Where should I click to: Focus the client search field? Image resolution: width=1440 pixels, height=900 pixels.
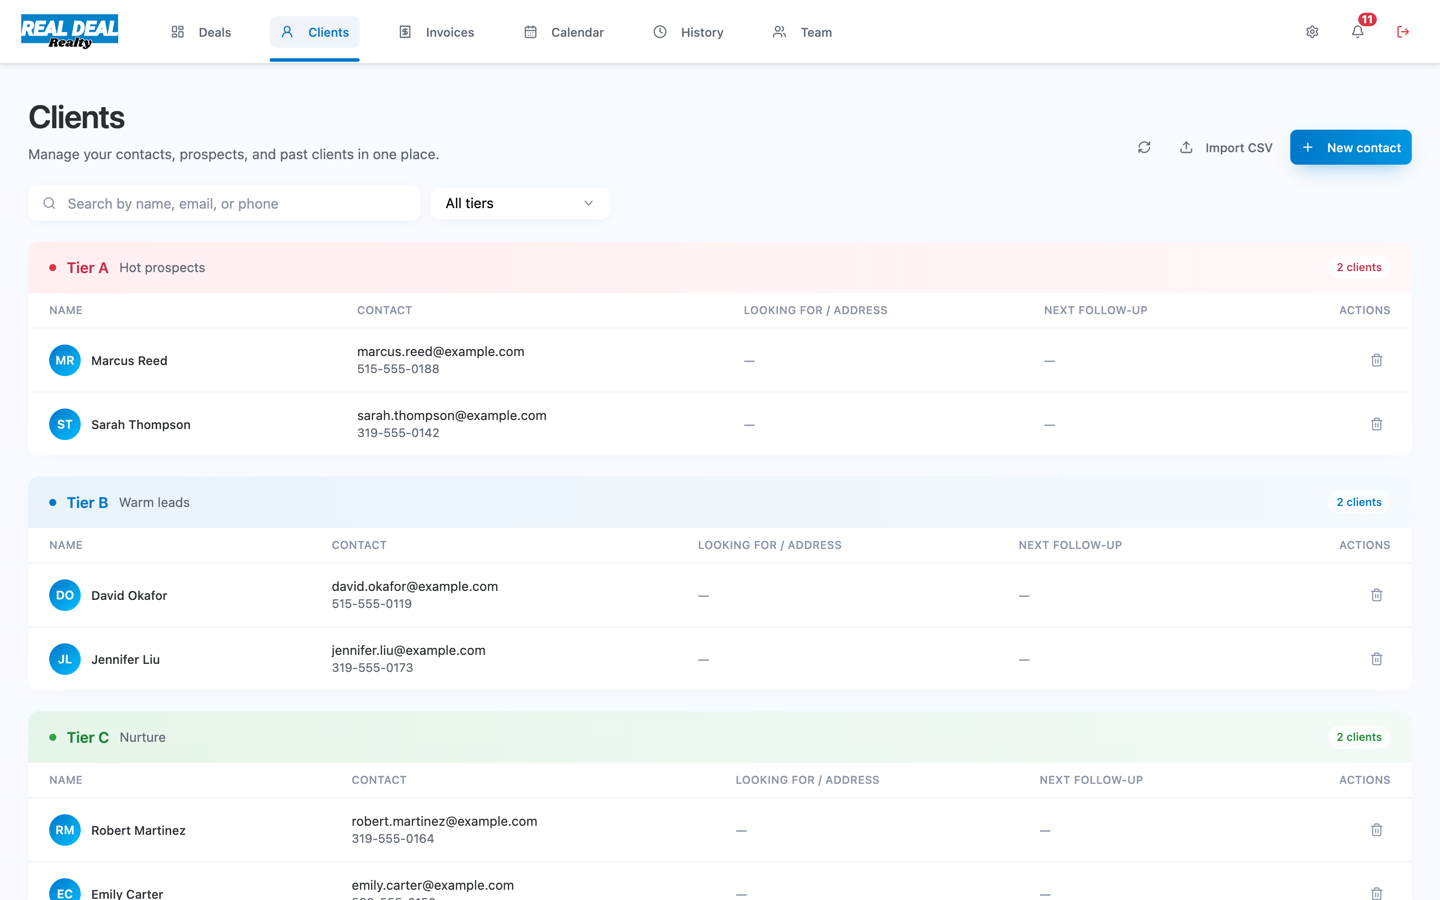coord(224,203)
